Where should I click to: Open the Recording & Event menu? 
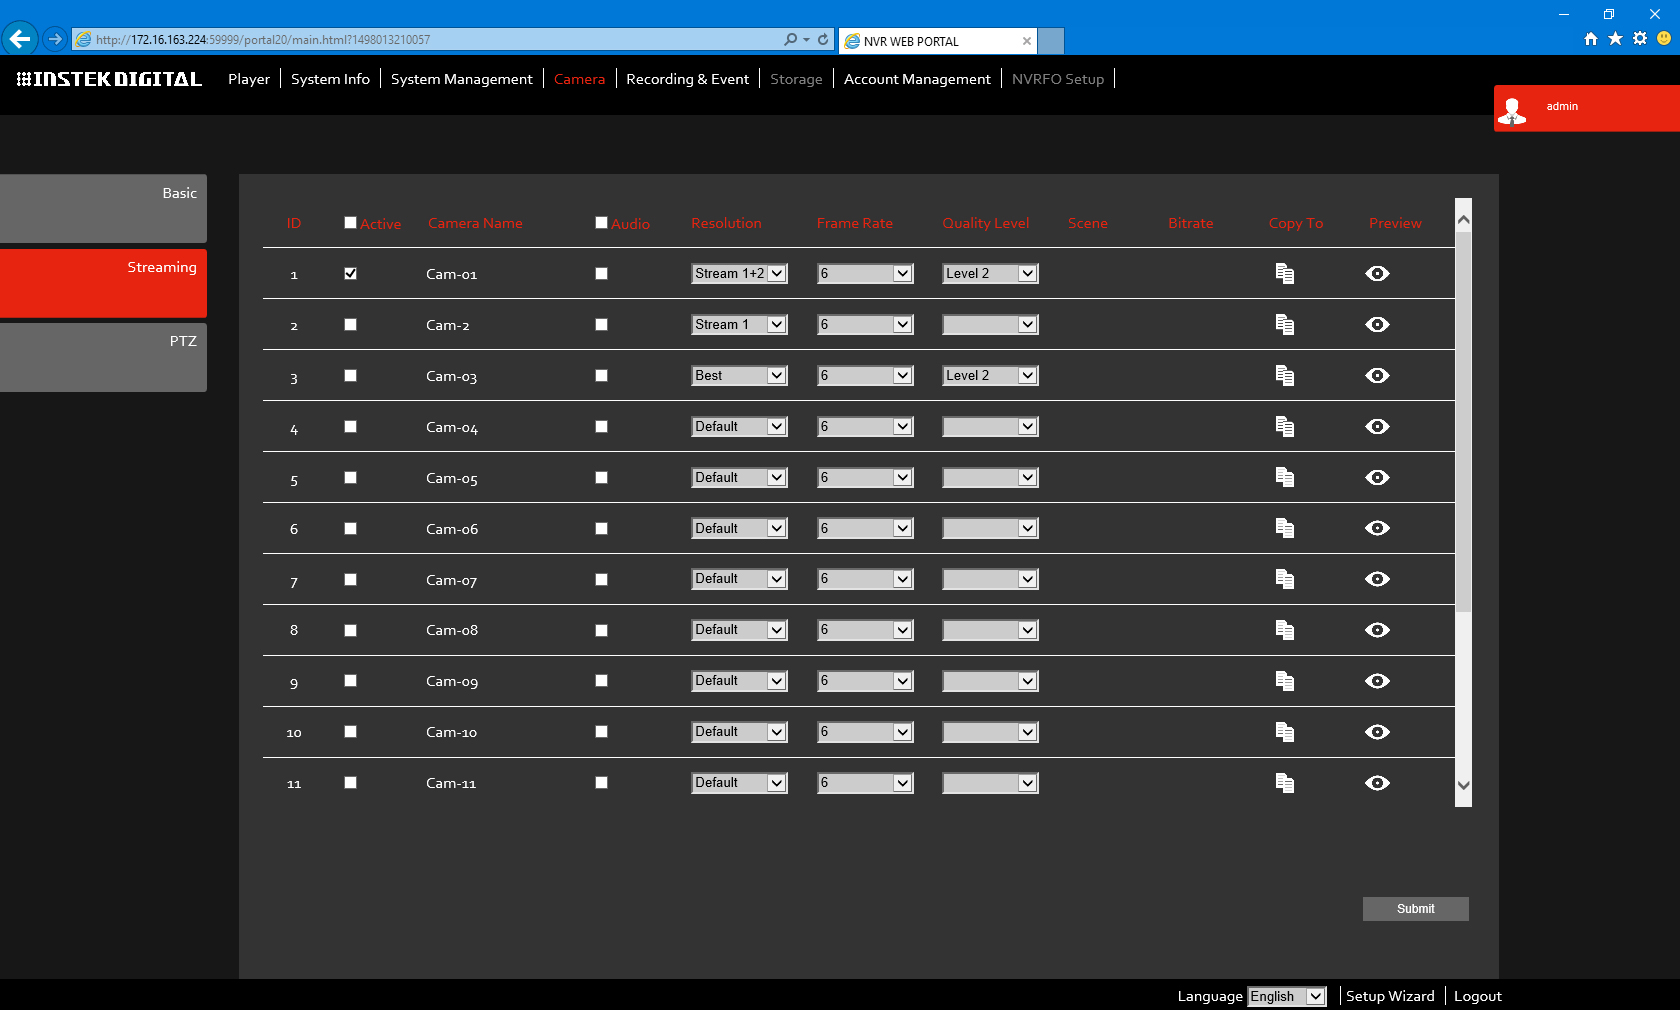point(687,79)
